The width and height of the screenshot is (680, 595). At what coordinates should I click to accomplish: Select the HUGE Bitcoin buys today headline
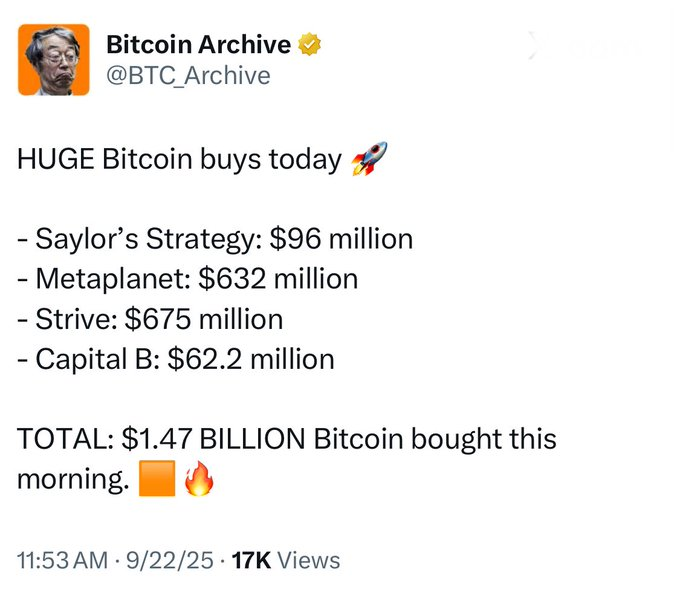[180, 159]
